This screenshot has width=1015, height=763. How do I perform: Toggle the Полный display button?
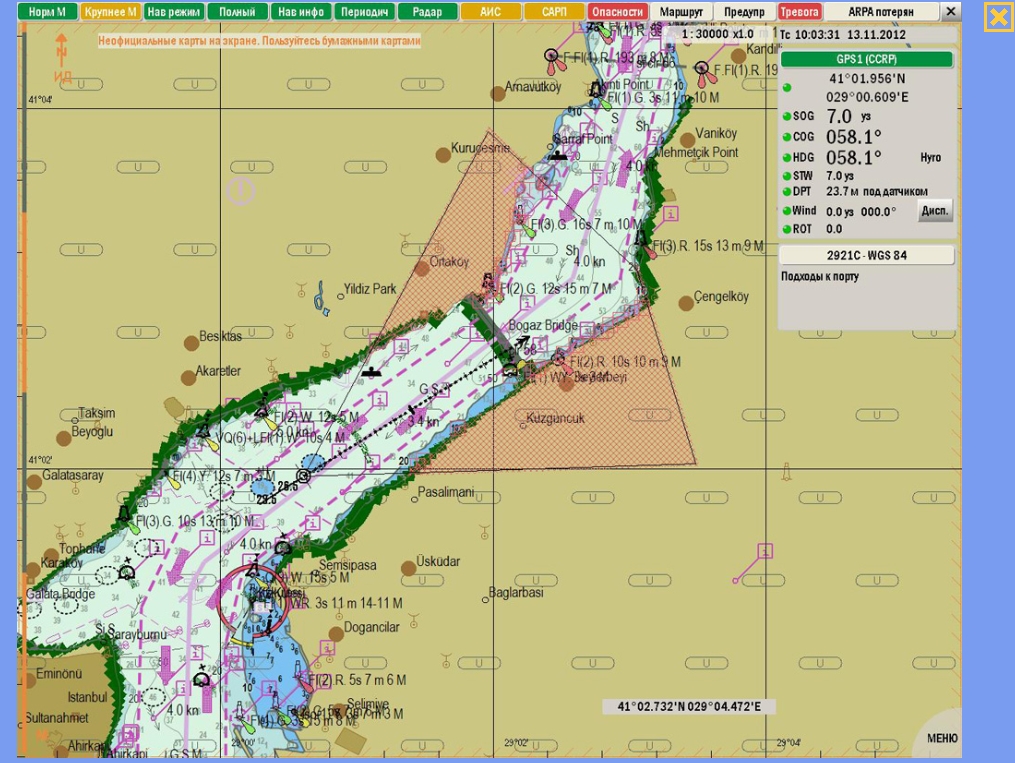point(237,12)
